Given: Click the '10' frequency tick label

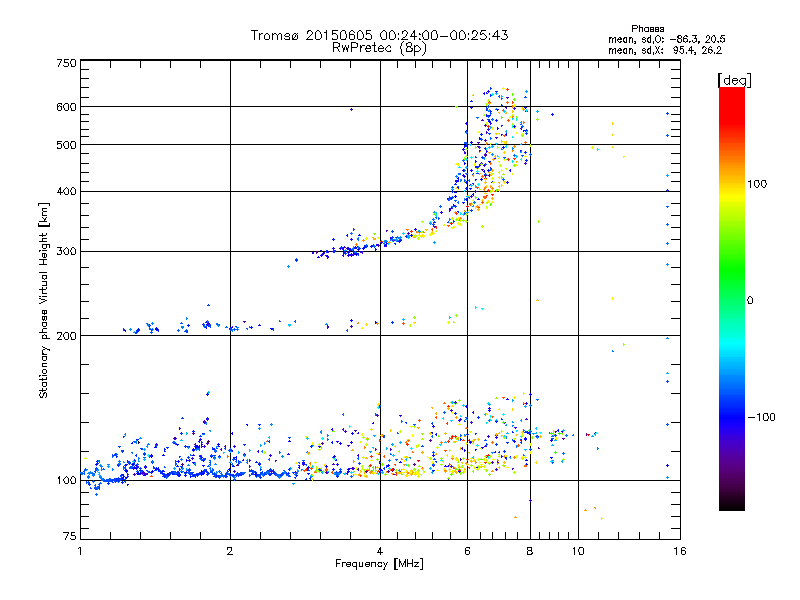Looking at the screenshot, I should coord(578,551).
